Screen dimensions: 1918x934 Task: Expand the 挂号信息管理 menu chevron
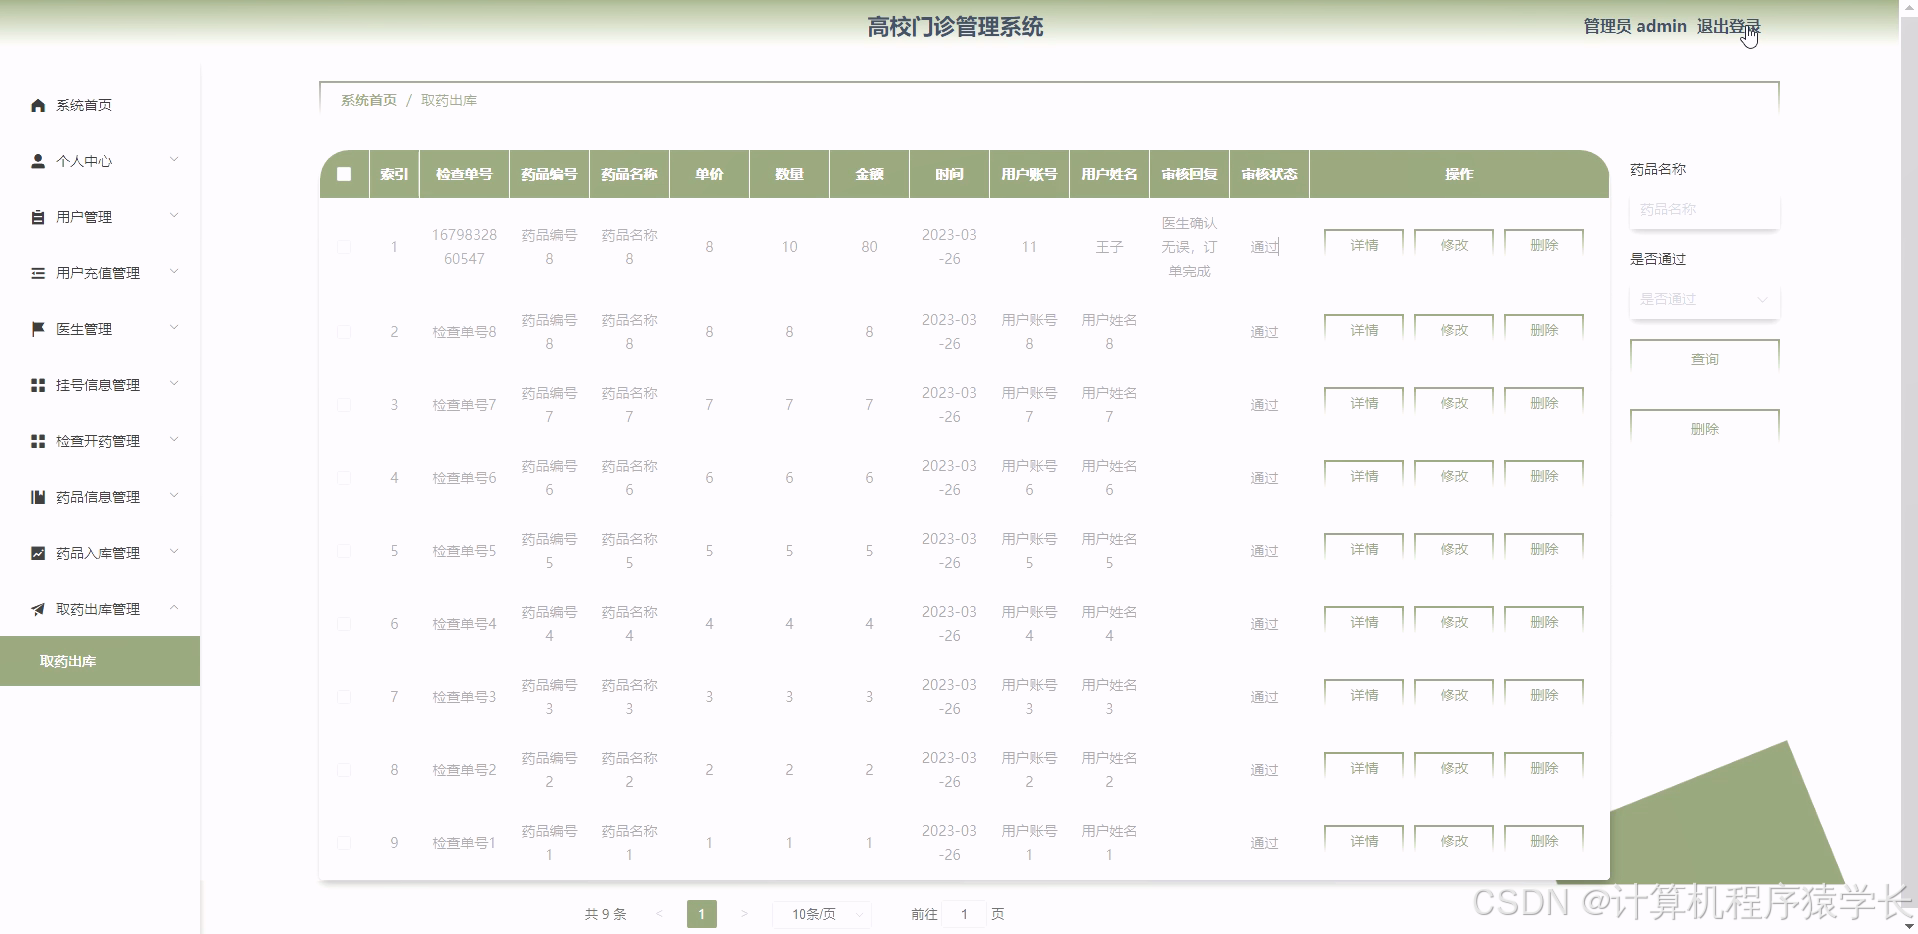pos(174,384)
